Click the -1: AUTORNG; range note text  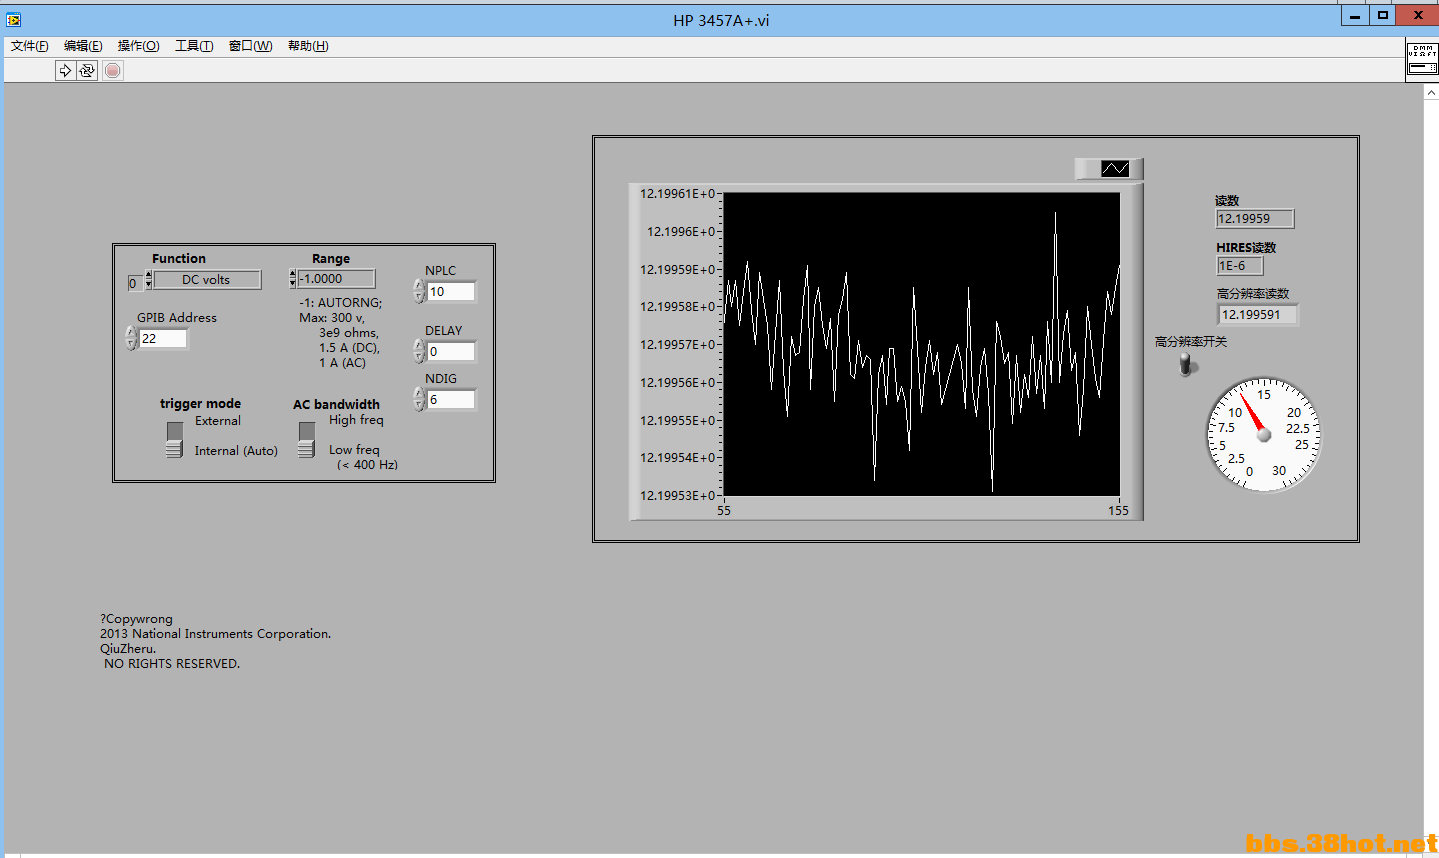tap(341, 303)
